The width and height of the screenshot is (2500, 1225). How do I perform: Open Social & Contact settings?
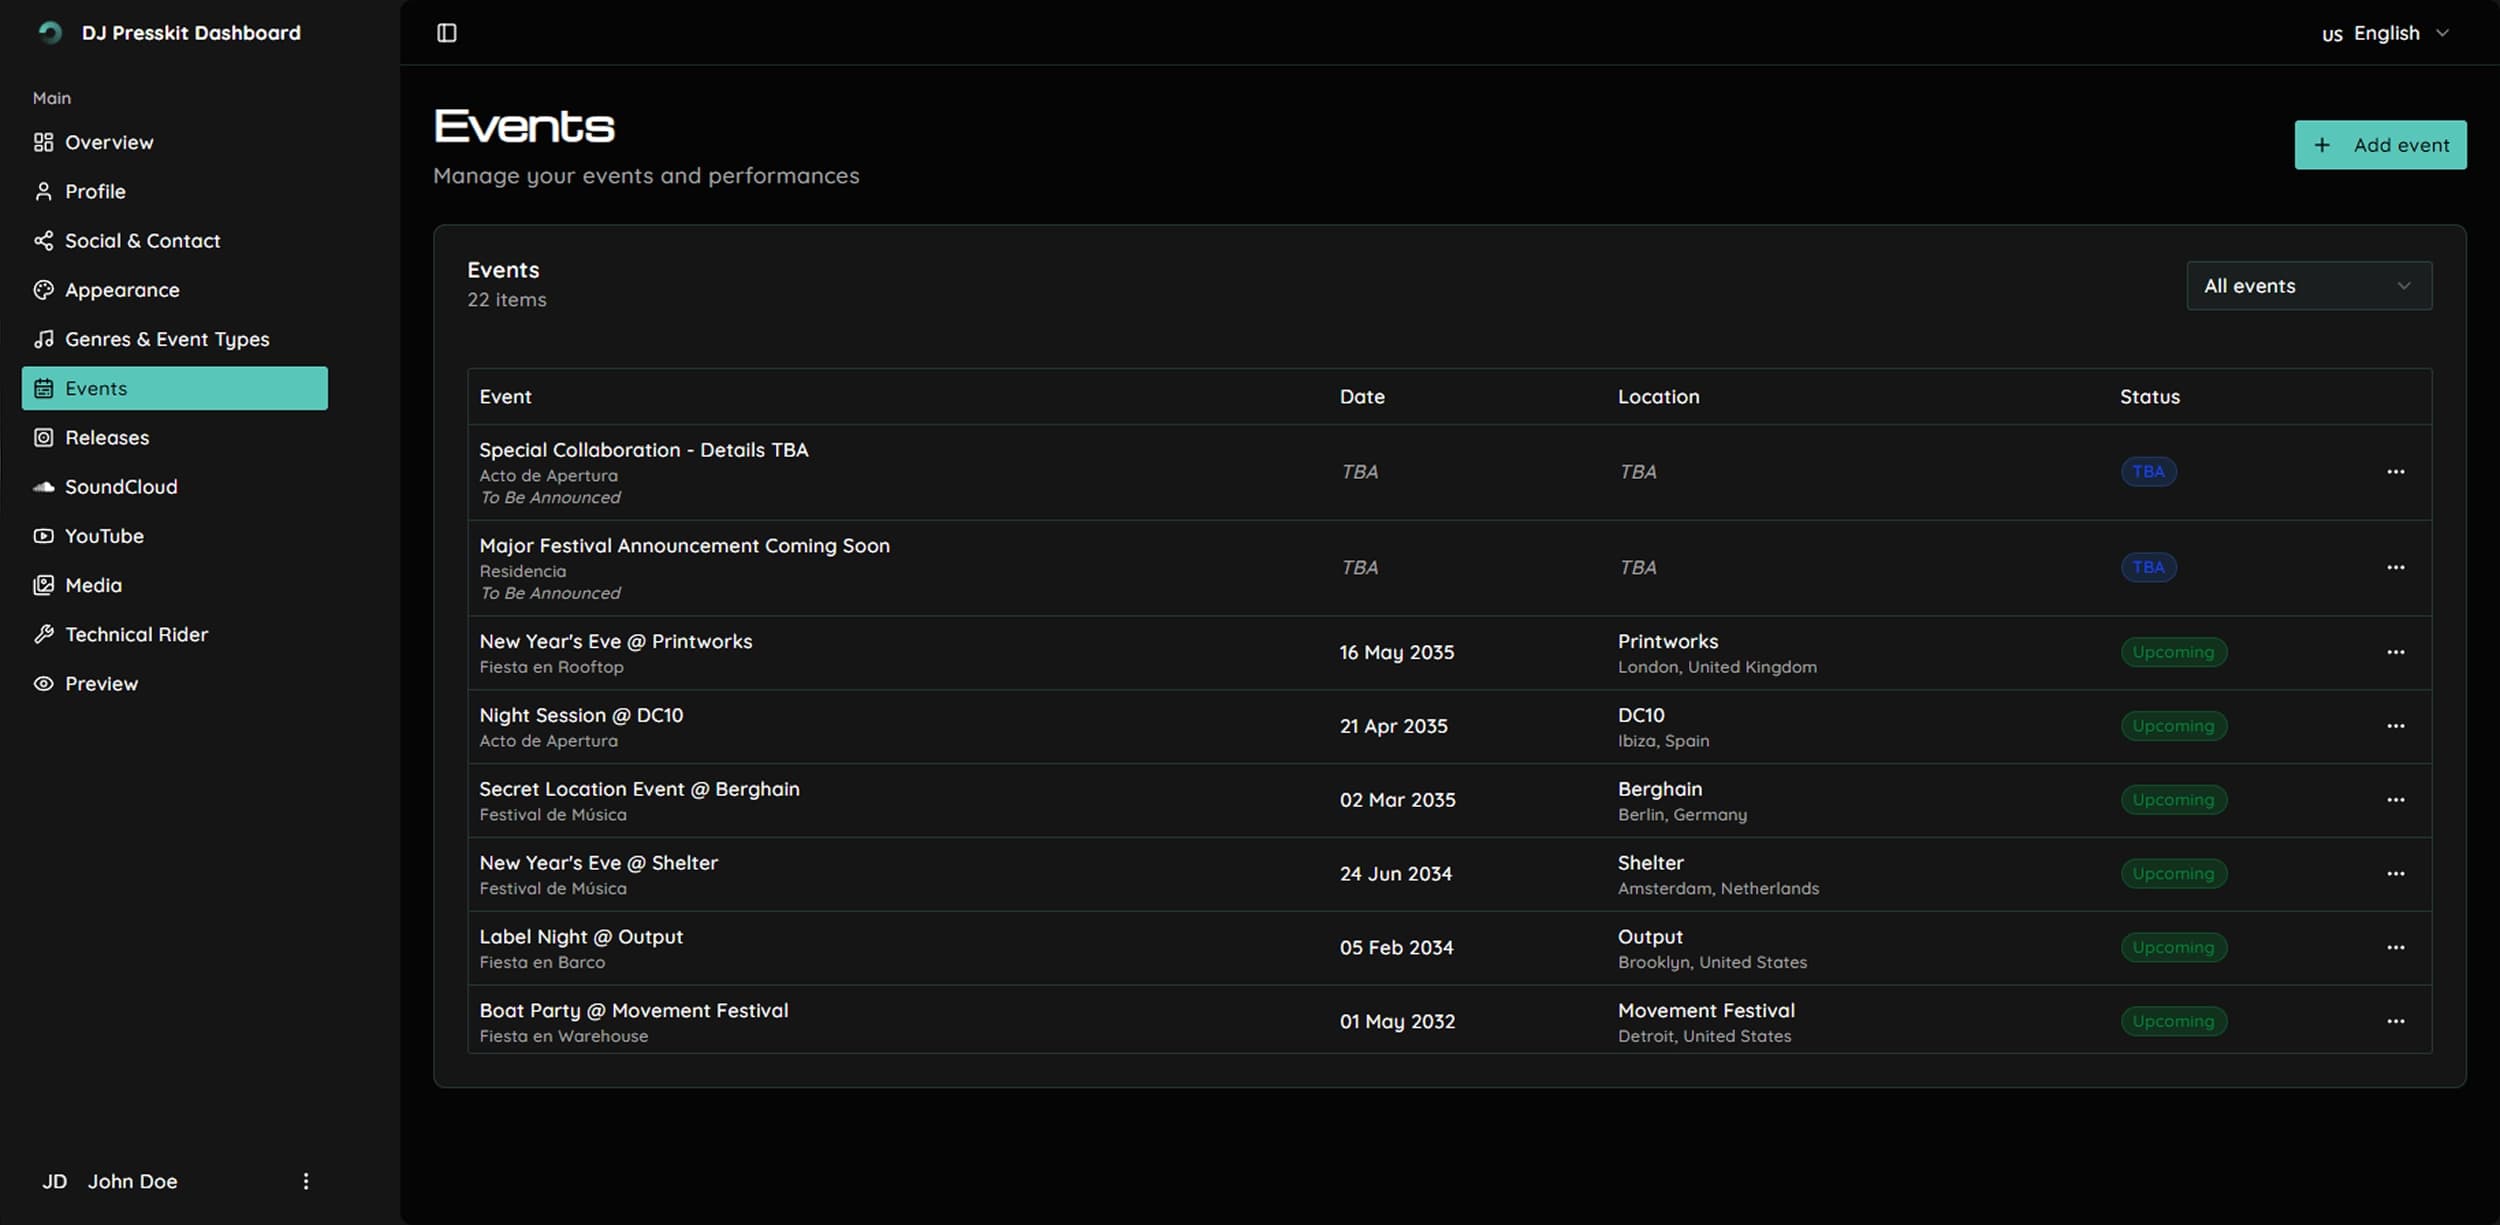(142, 240)
